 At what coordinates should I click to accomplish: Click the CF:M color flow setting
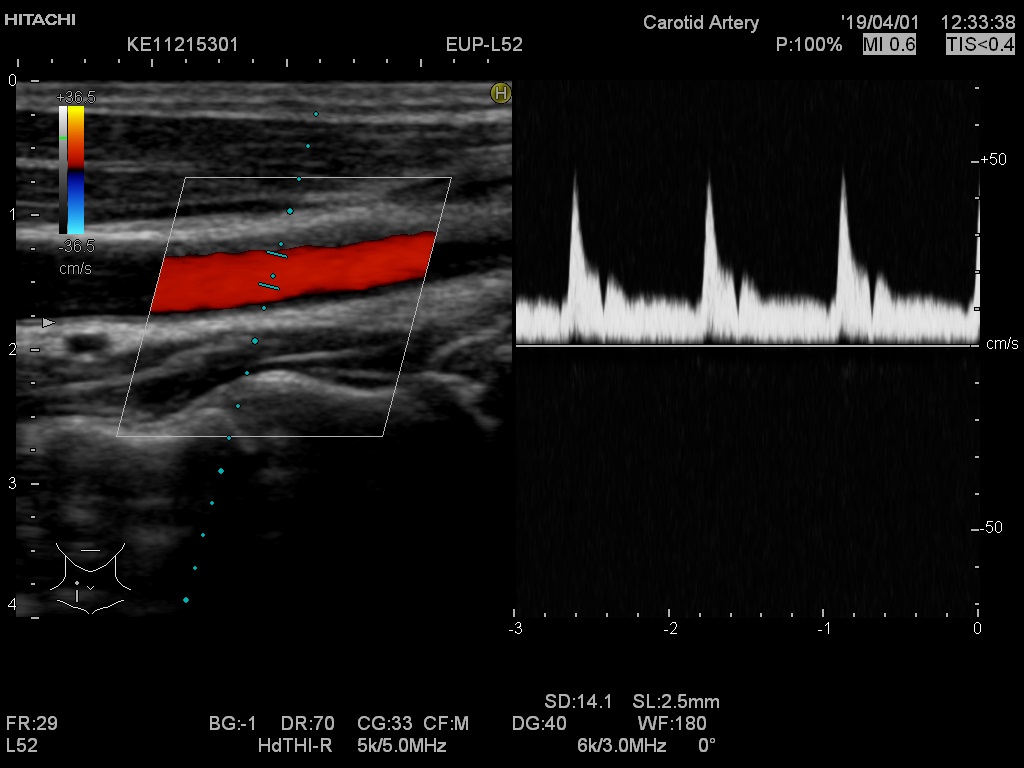(x=446, y=723)
